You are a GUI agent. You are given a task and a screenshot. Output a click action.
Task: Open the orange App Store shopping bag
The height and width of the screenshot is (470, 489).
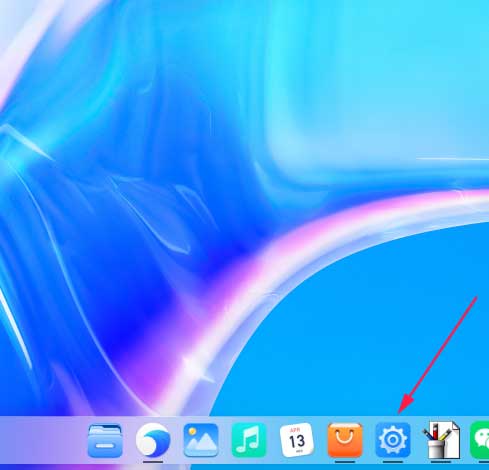click(x=345, y=440)
